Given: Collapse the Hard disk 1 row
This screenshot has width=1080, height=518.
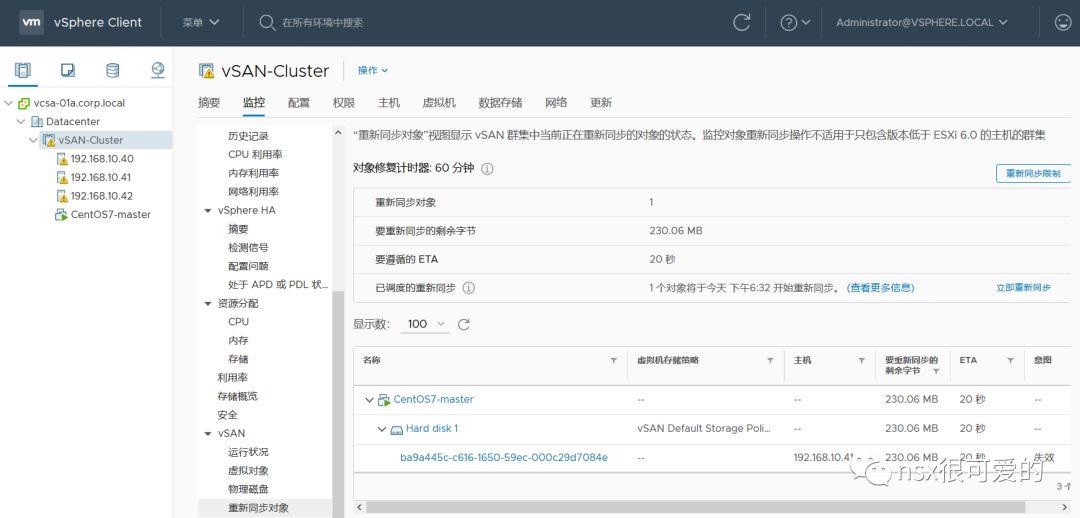Looking at the screenshot, I should point(382,429).
